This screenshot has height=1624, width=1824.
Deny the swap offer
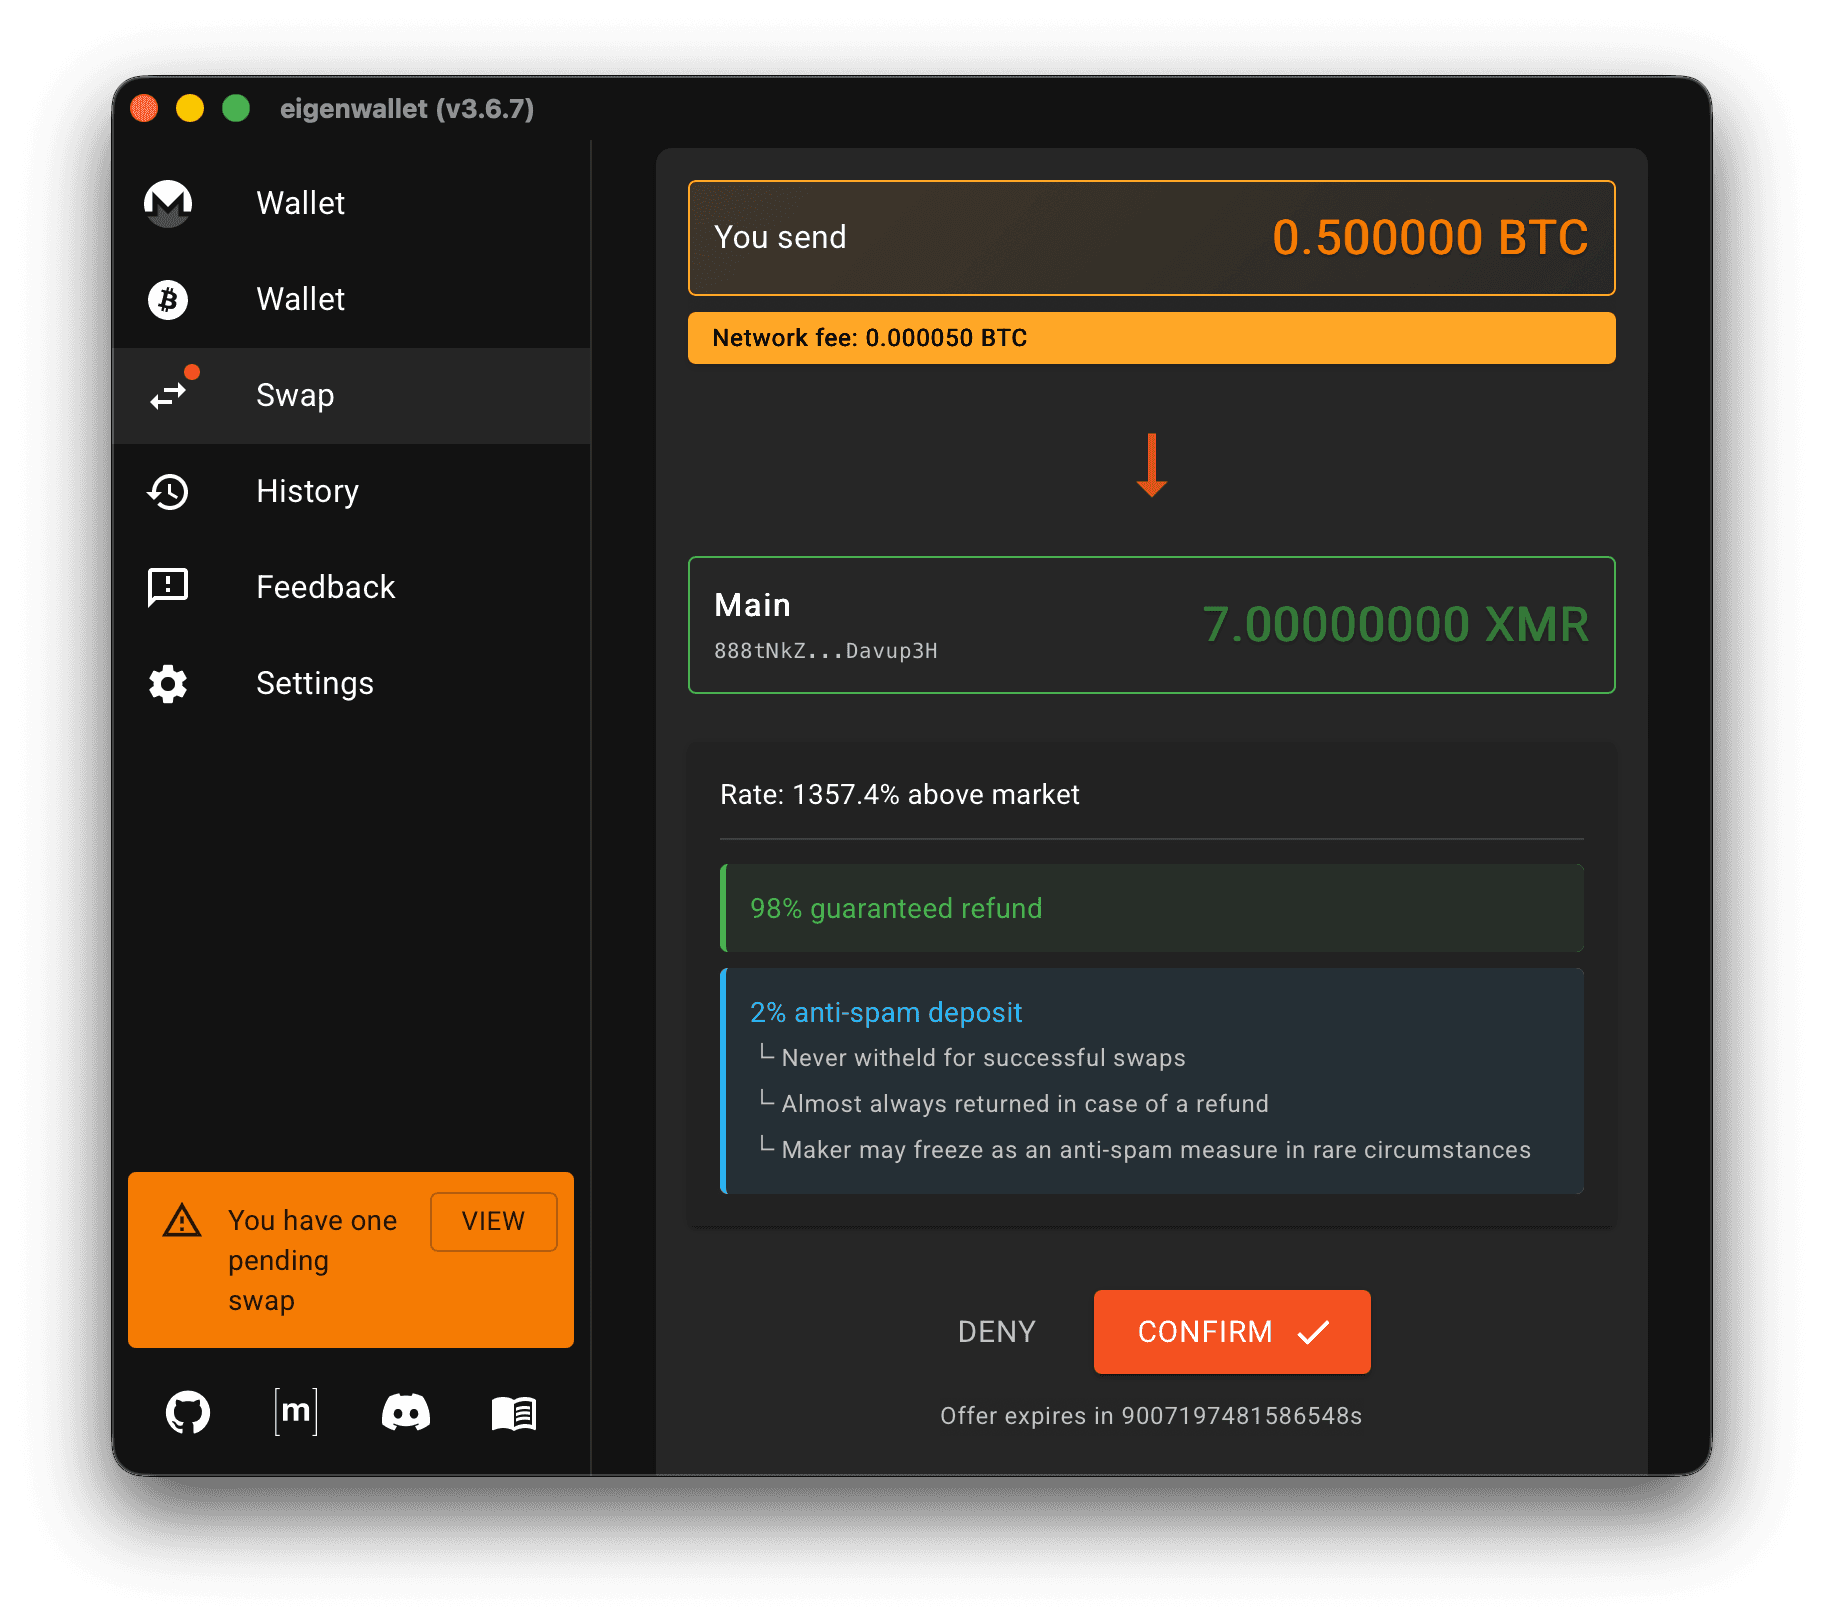click(x=996, y=1331)
